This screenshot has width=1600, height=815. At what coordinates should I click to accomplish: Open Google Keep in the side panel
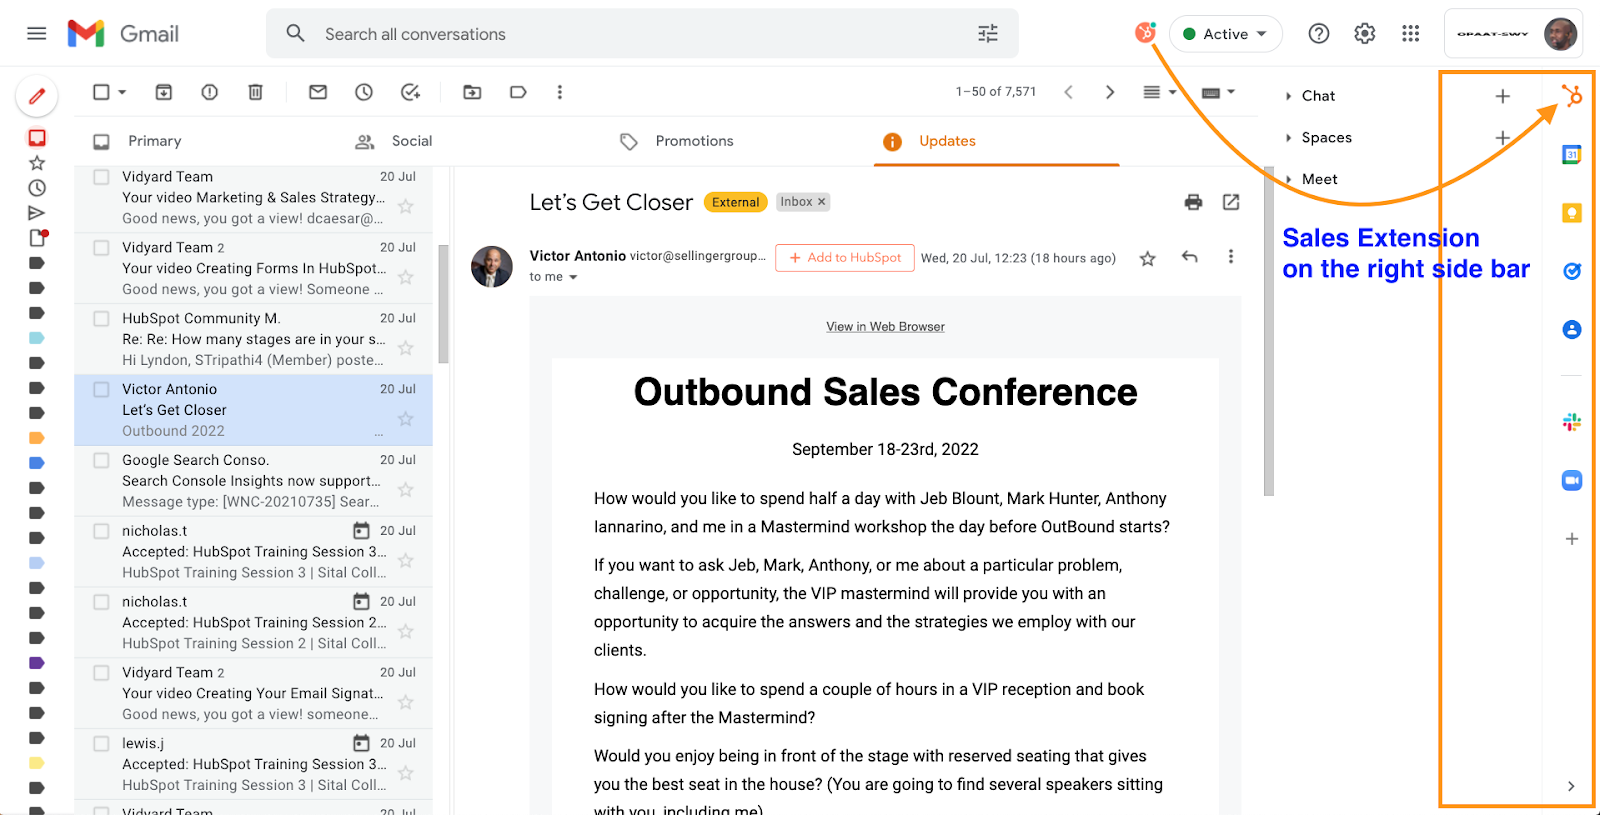(x=1572, y=213)
